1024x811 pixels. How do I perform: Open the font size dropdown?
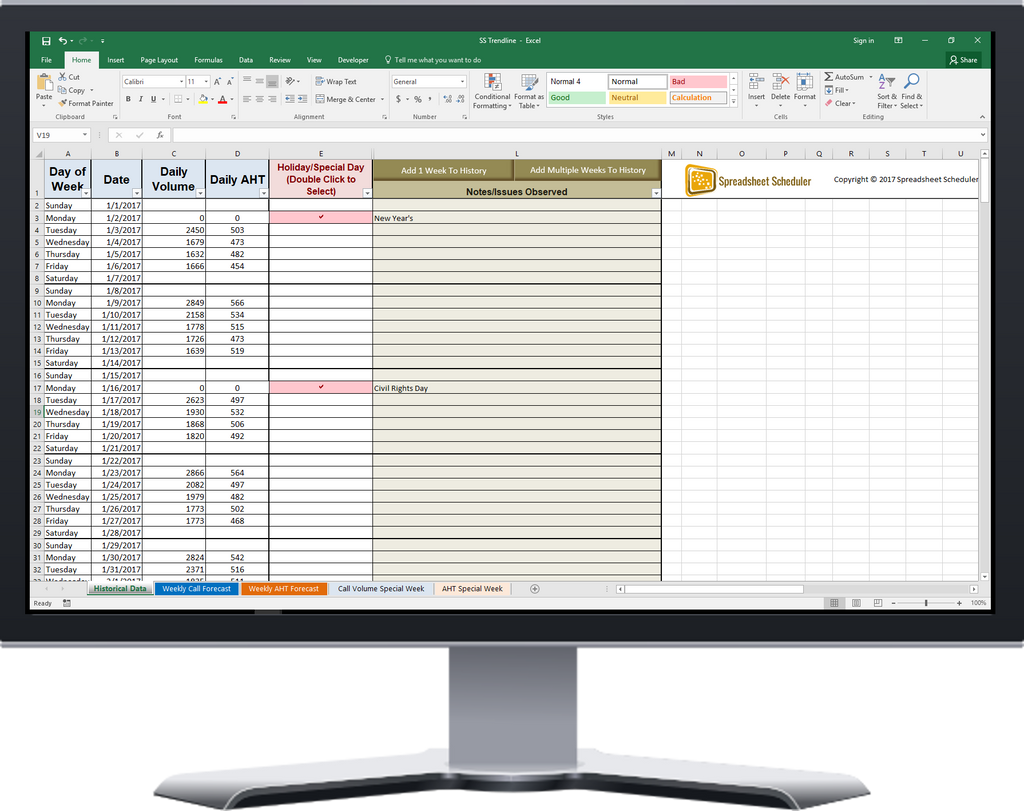206,82
